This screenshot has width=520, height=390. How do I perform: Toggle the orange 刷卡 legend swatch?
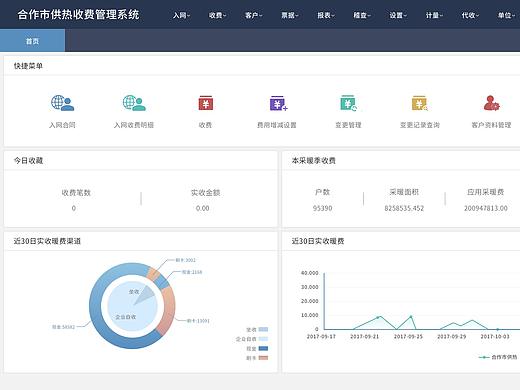click(x=263, y=358)
